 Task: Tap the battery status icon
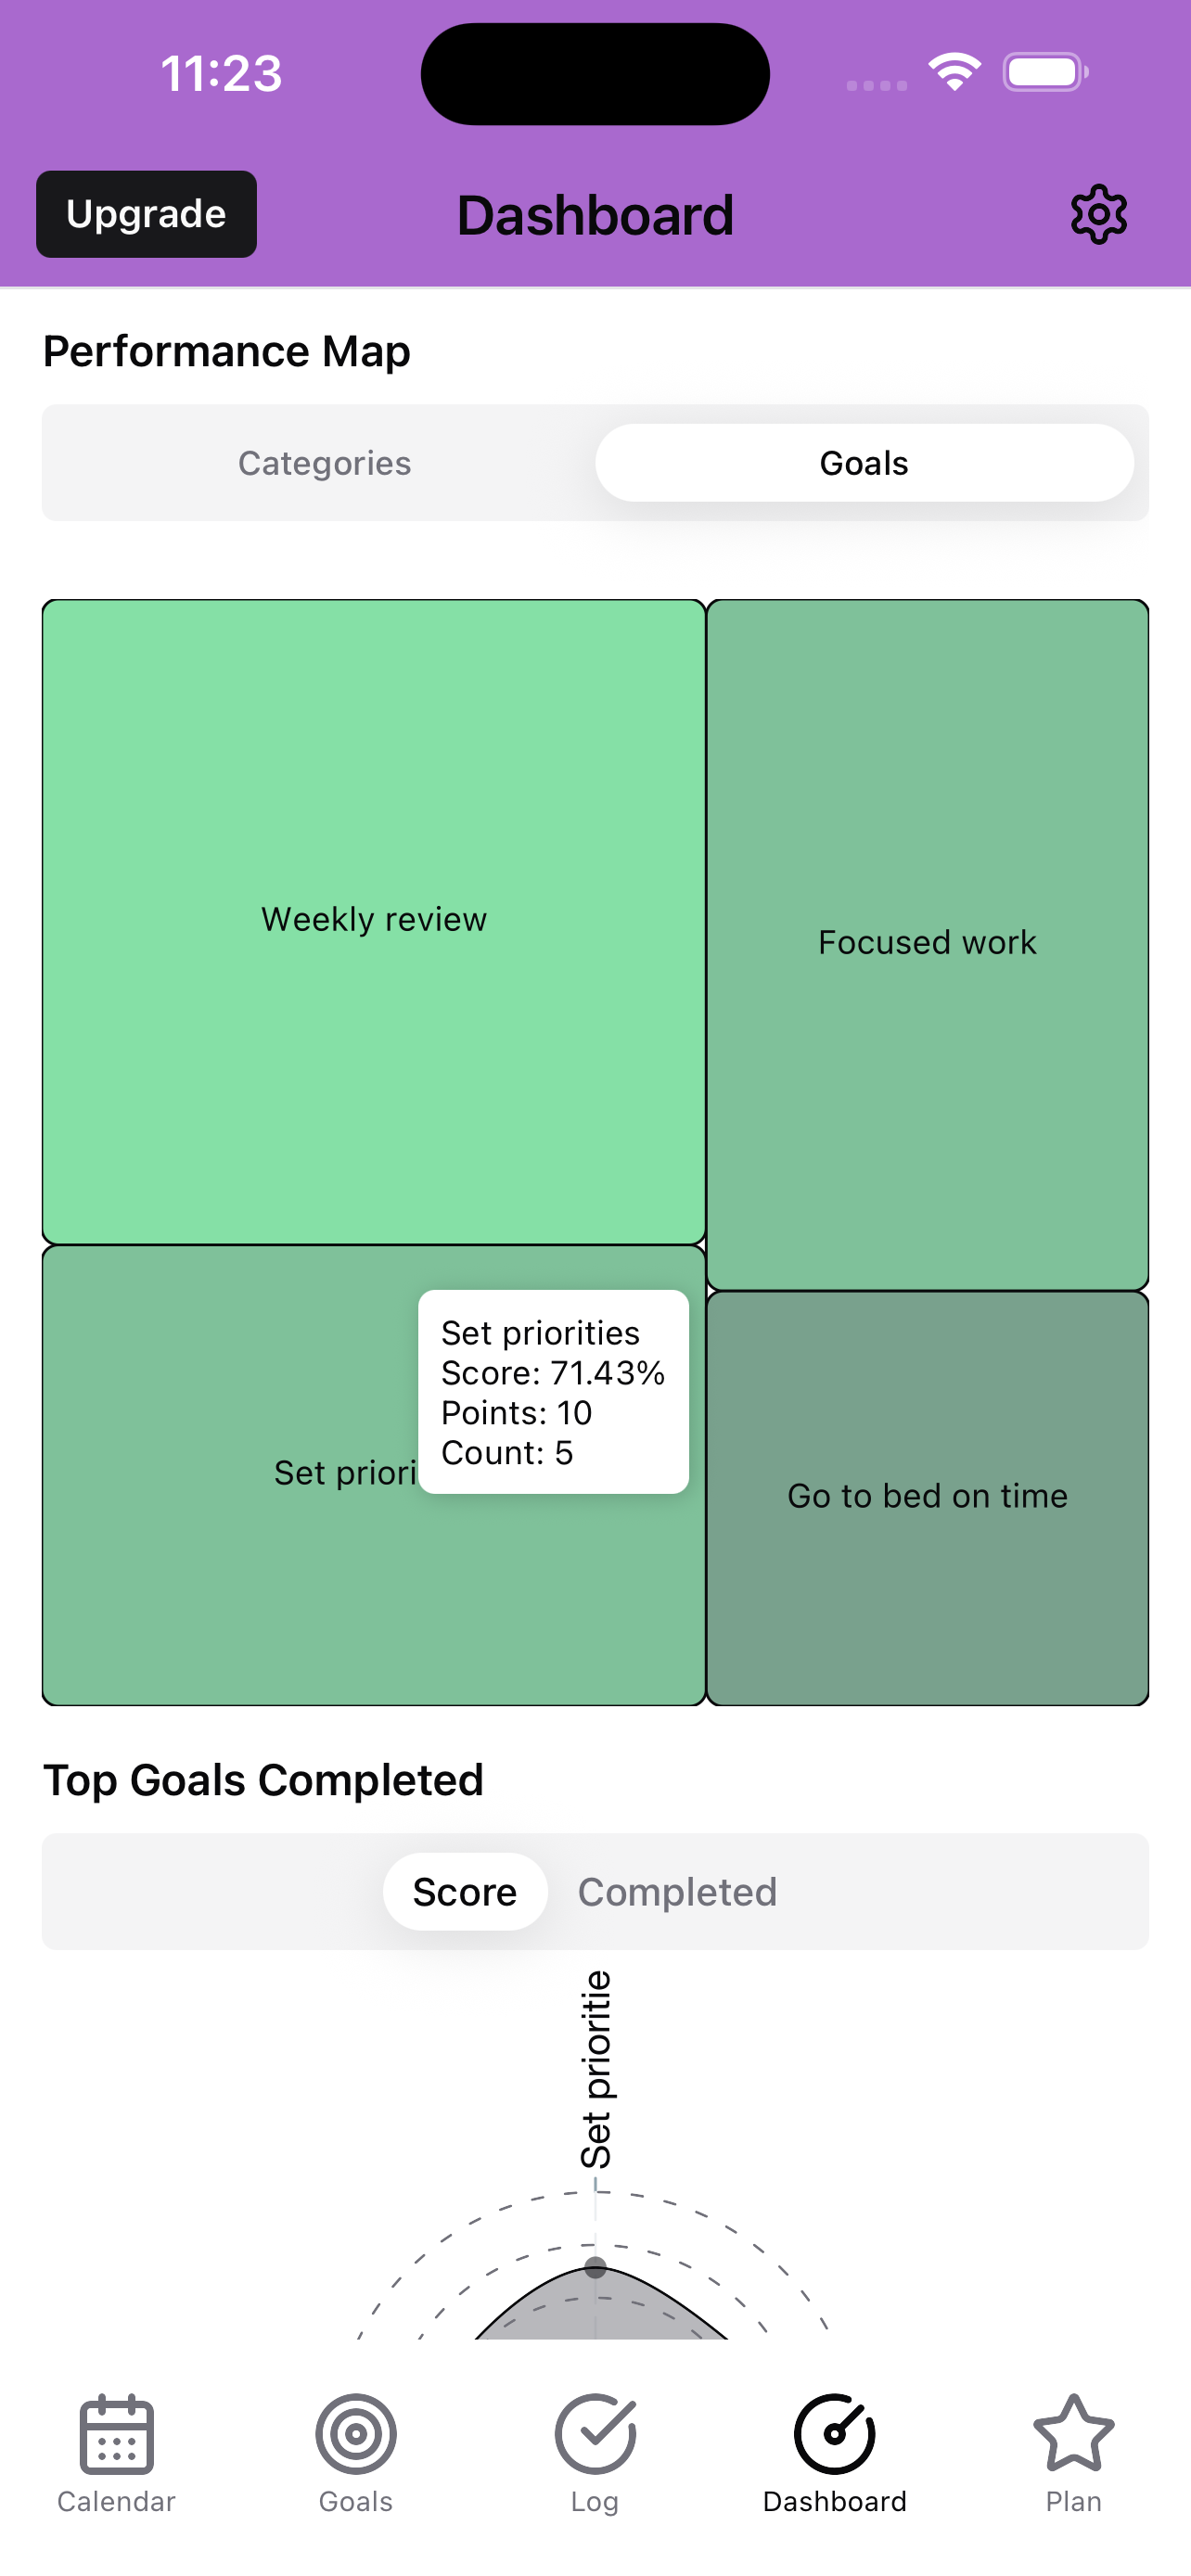click(x=1046, y=72)
